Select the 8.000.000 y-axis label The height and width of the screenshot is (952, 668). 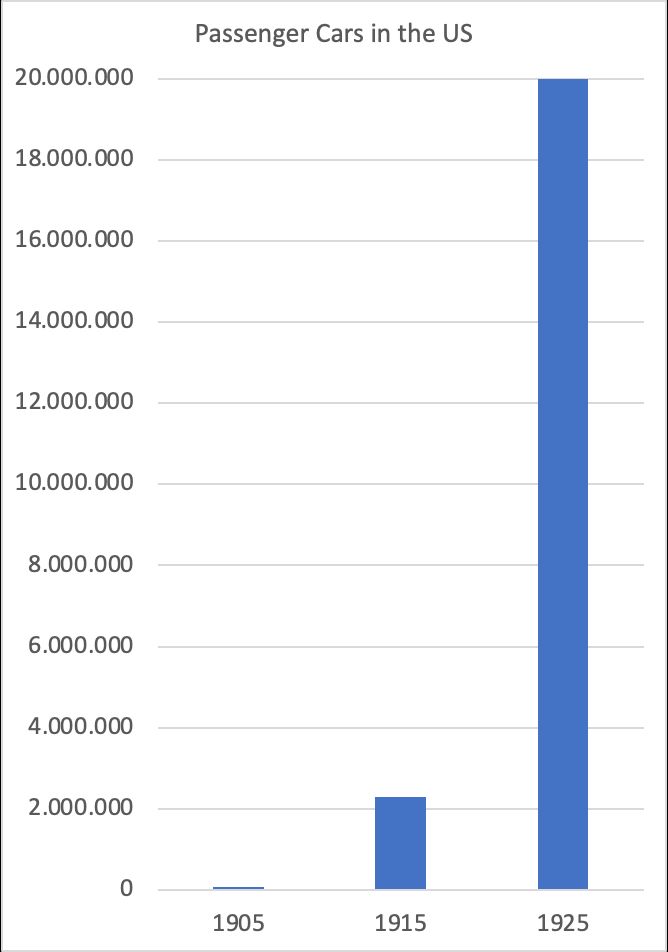(x=82, y=565)
